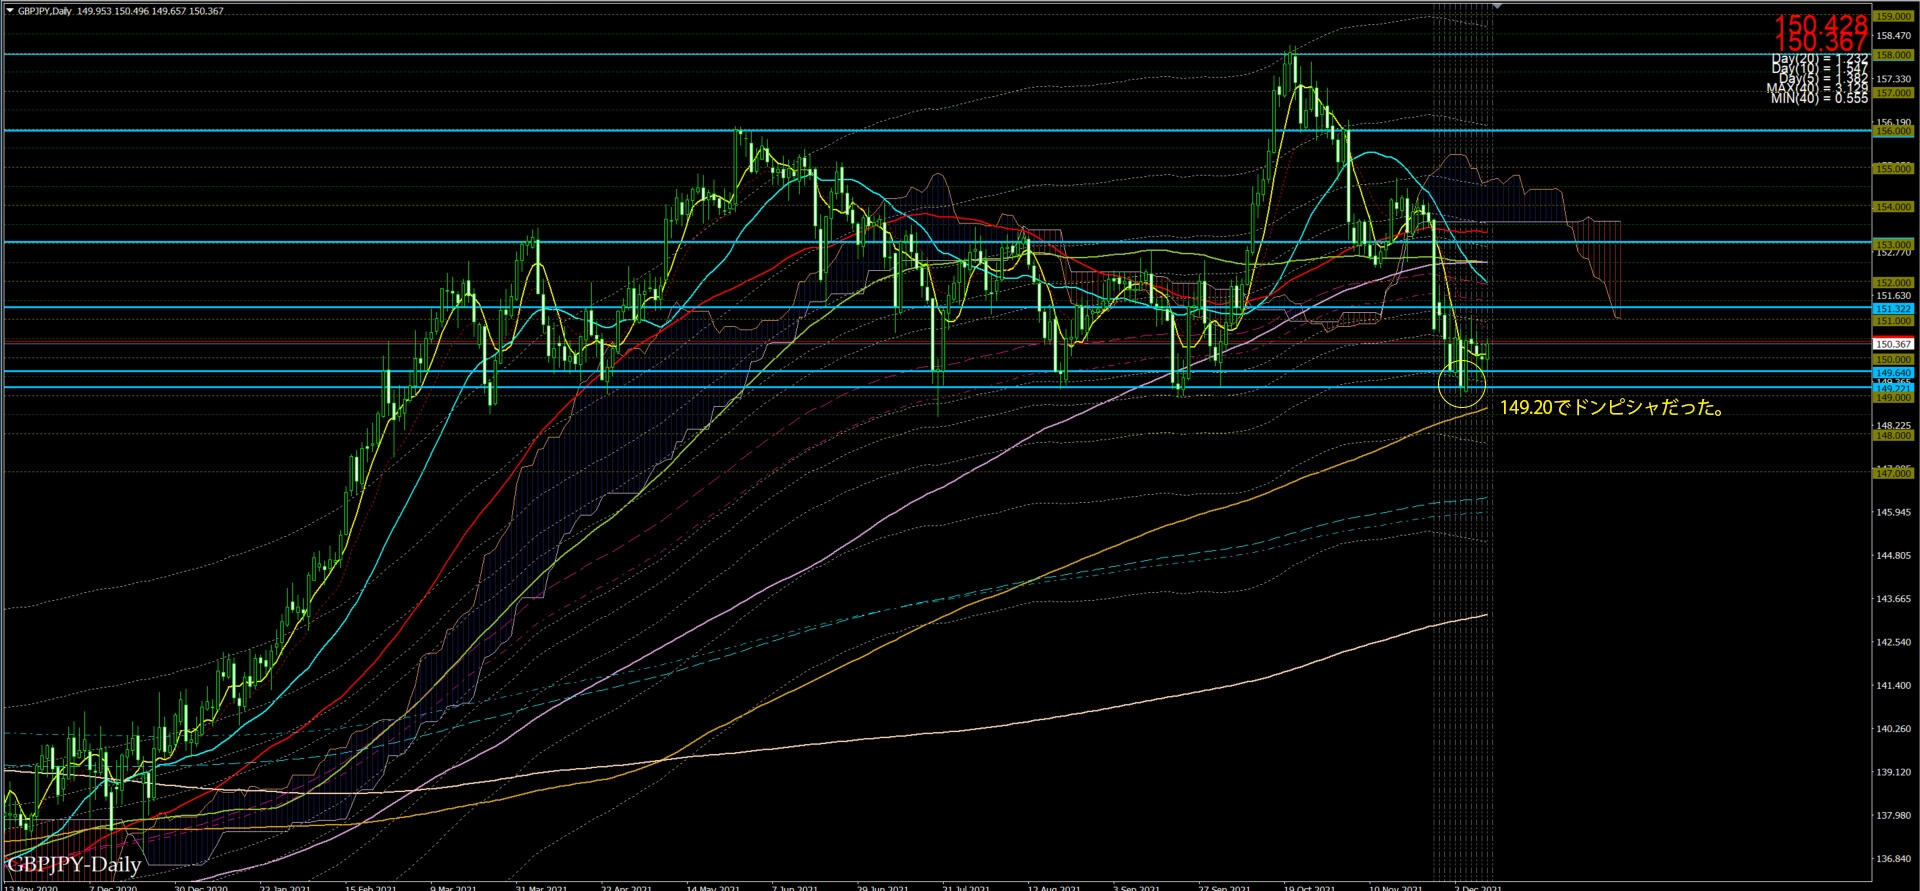Viewport: 1920px width, 891px height.
Task: Click the 159.000 price tag on scale
Action: coord(1892,17)
